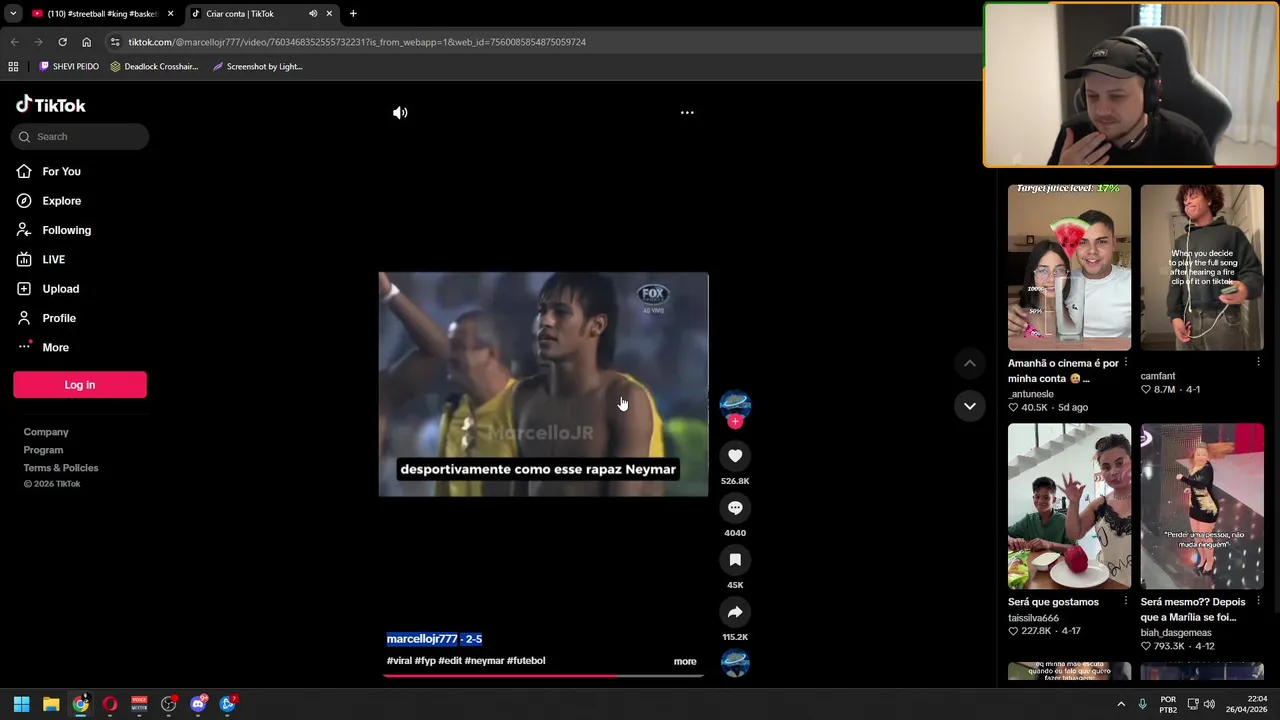Expand the caption with the more link

point(685,661)
